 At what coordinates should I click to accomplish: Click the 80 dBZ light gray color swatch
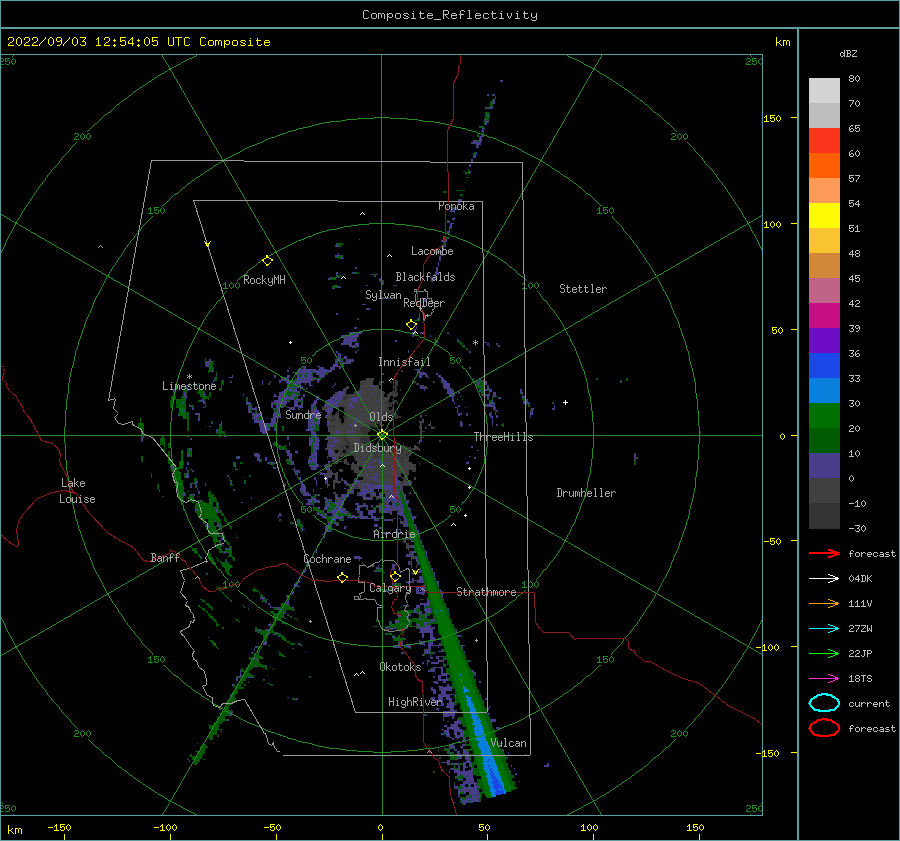click(824, 91)
